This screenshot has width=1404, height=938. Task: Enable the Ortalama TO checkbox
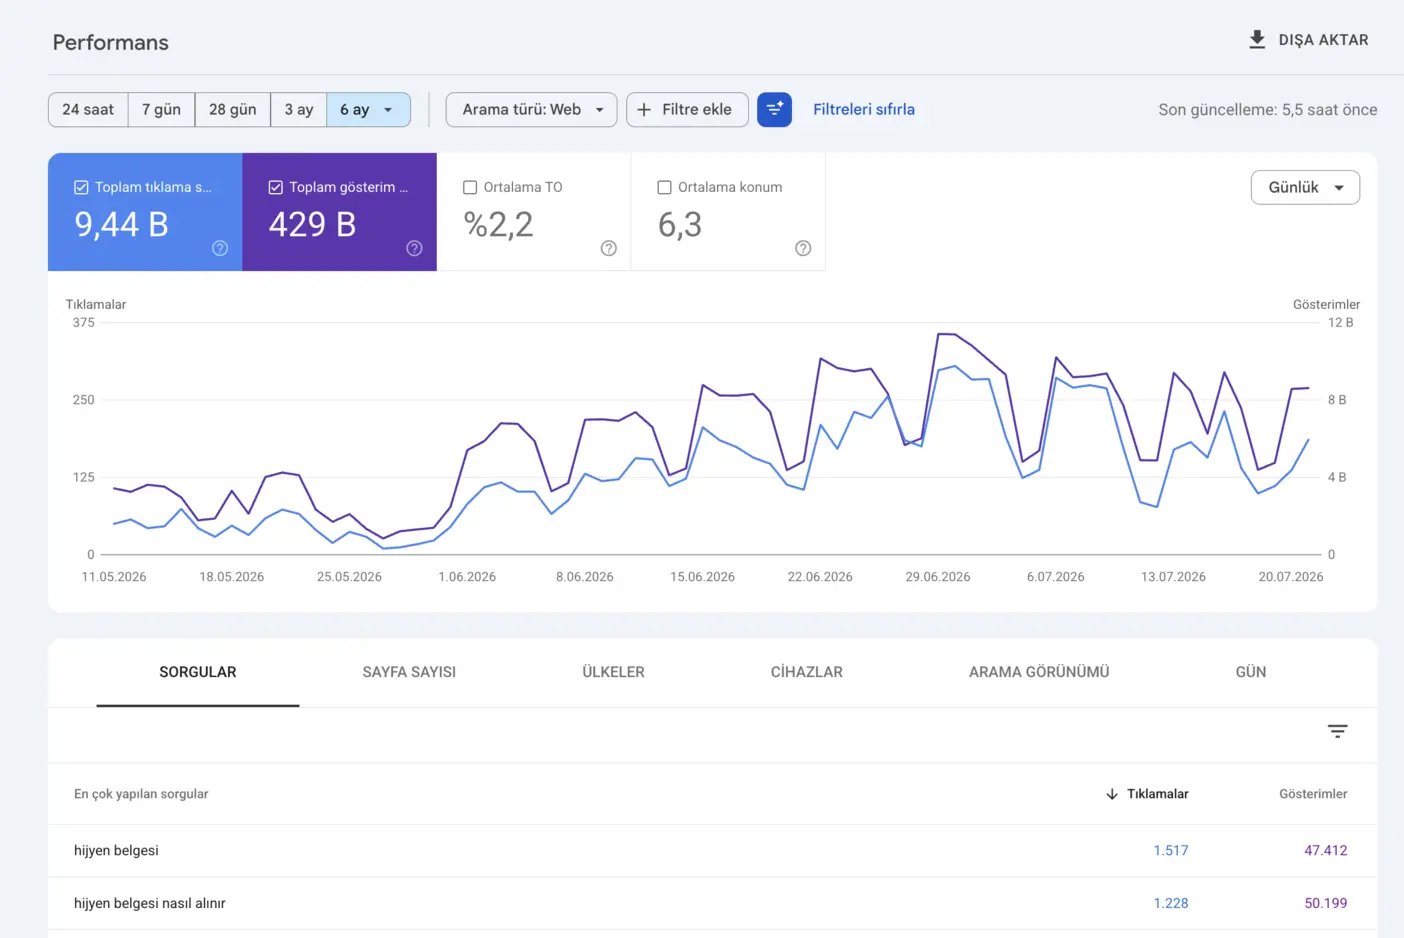[x=470, y=187]
